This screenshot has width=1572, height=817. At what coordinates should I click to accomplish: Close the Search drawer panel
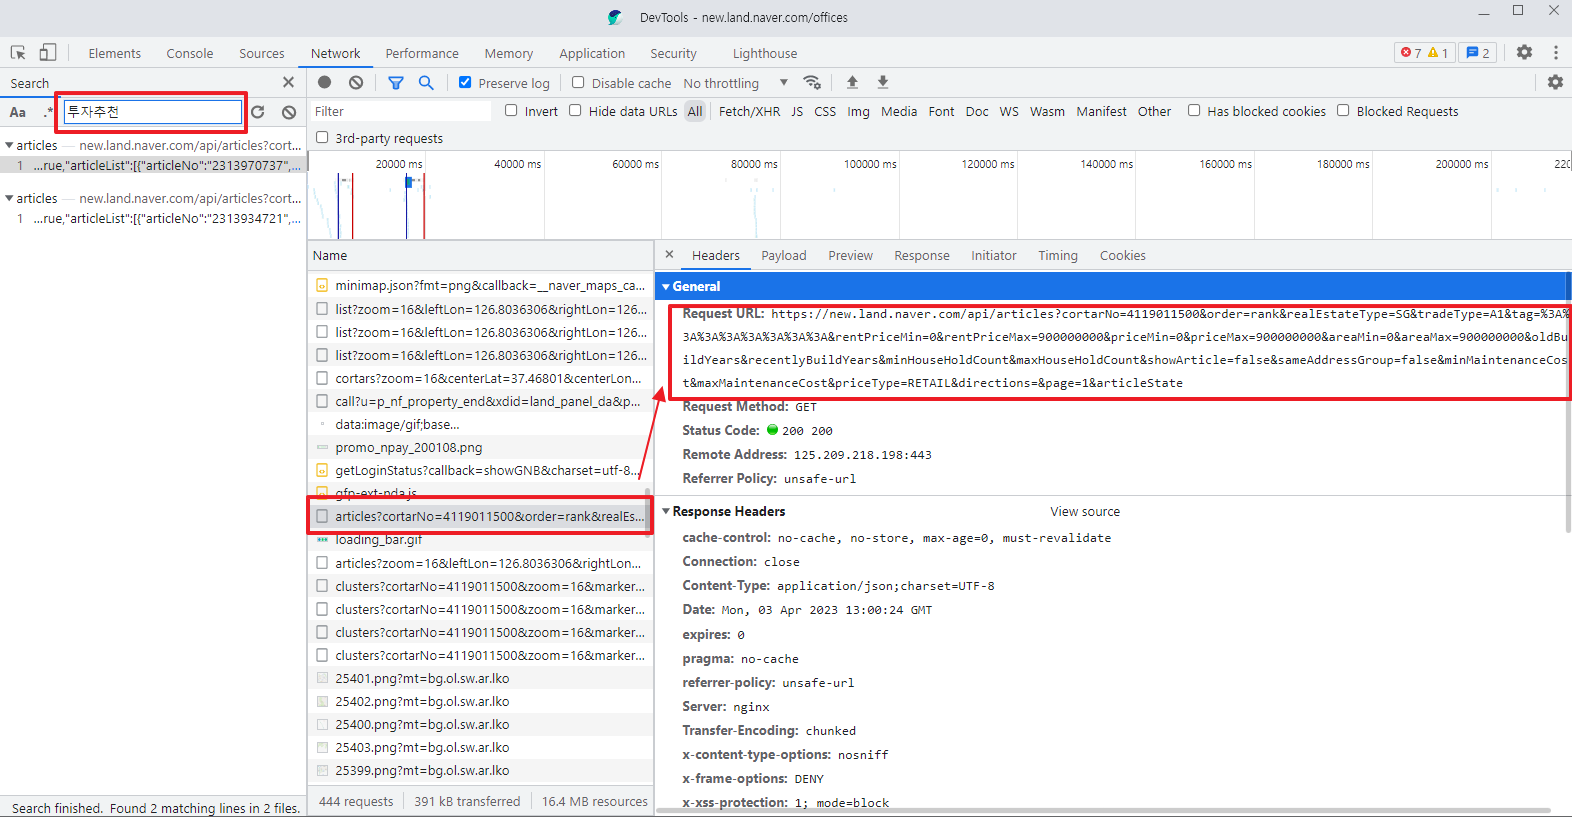click(x=289, y=82)
